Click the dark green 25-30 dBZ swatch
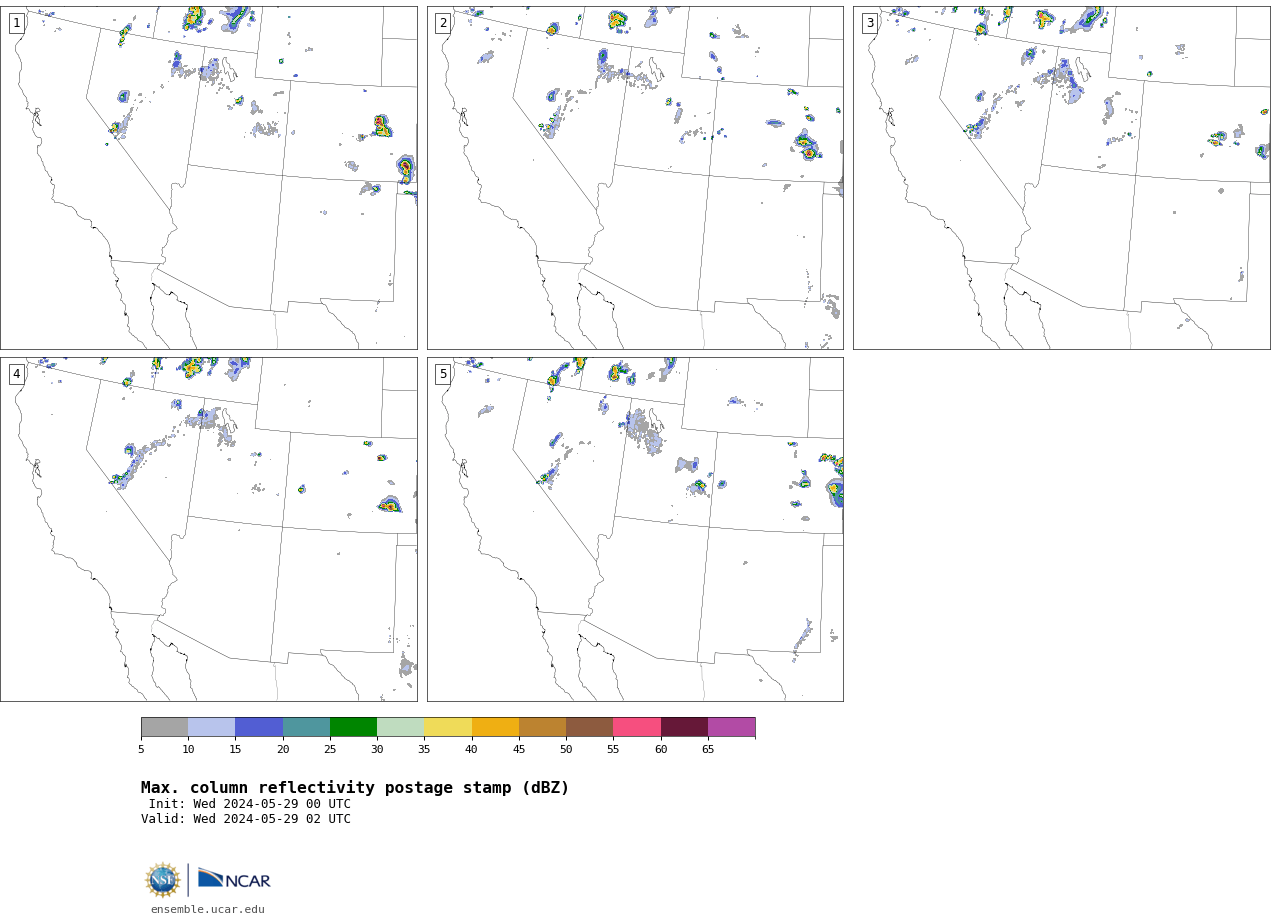 tap(353, 727)
